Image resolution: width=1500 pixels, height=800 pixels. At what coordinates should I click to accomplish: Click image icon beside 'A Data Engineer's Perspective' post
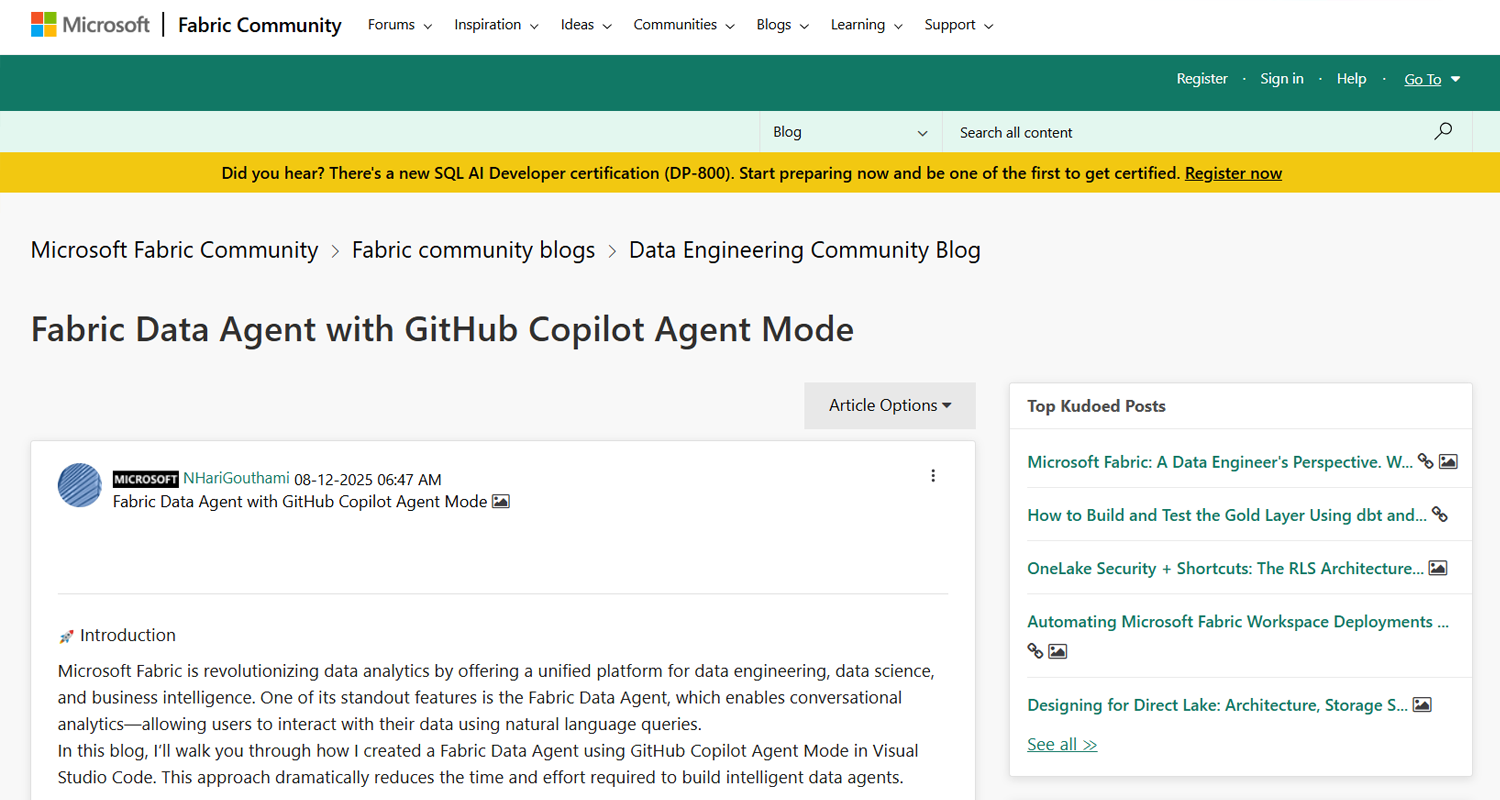point(1448,462)
